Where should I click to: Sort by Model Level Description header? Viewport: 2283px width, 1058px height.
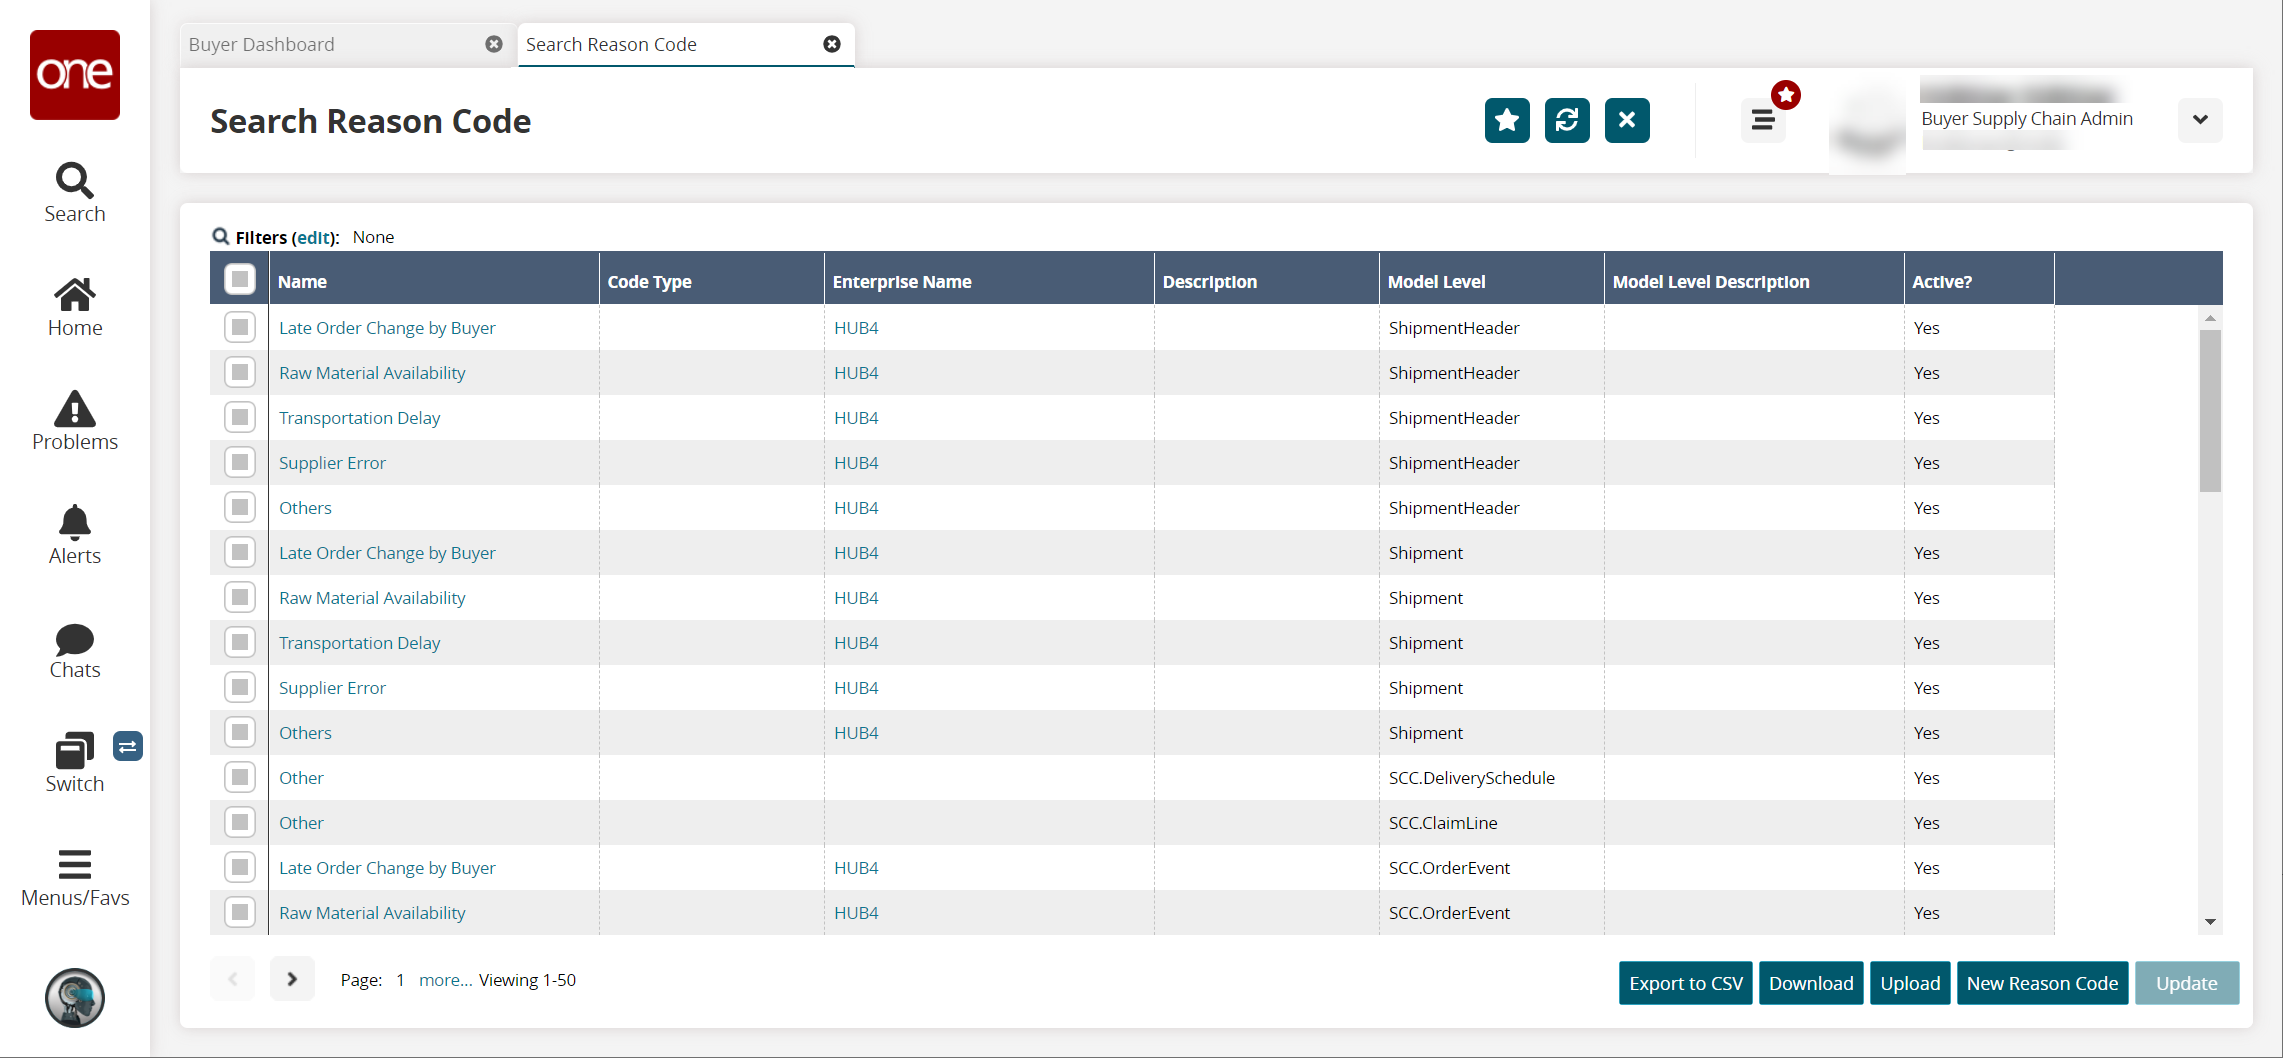(1753, 281)
